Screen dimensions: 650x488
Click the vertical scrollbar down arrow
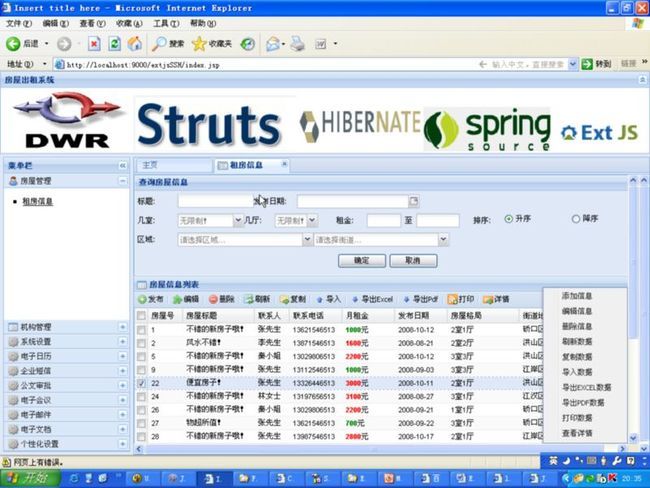point(633,438)
